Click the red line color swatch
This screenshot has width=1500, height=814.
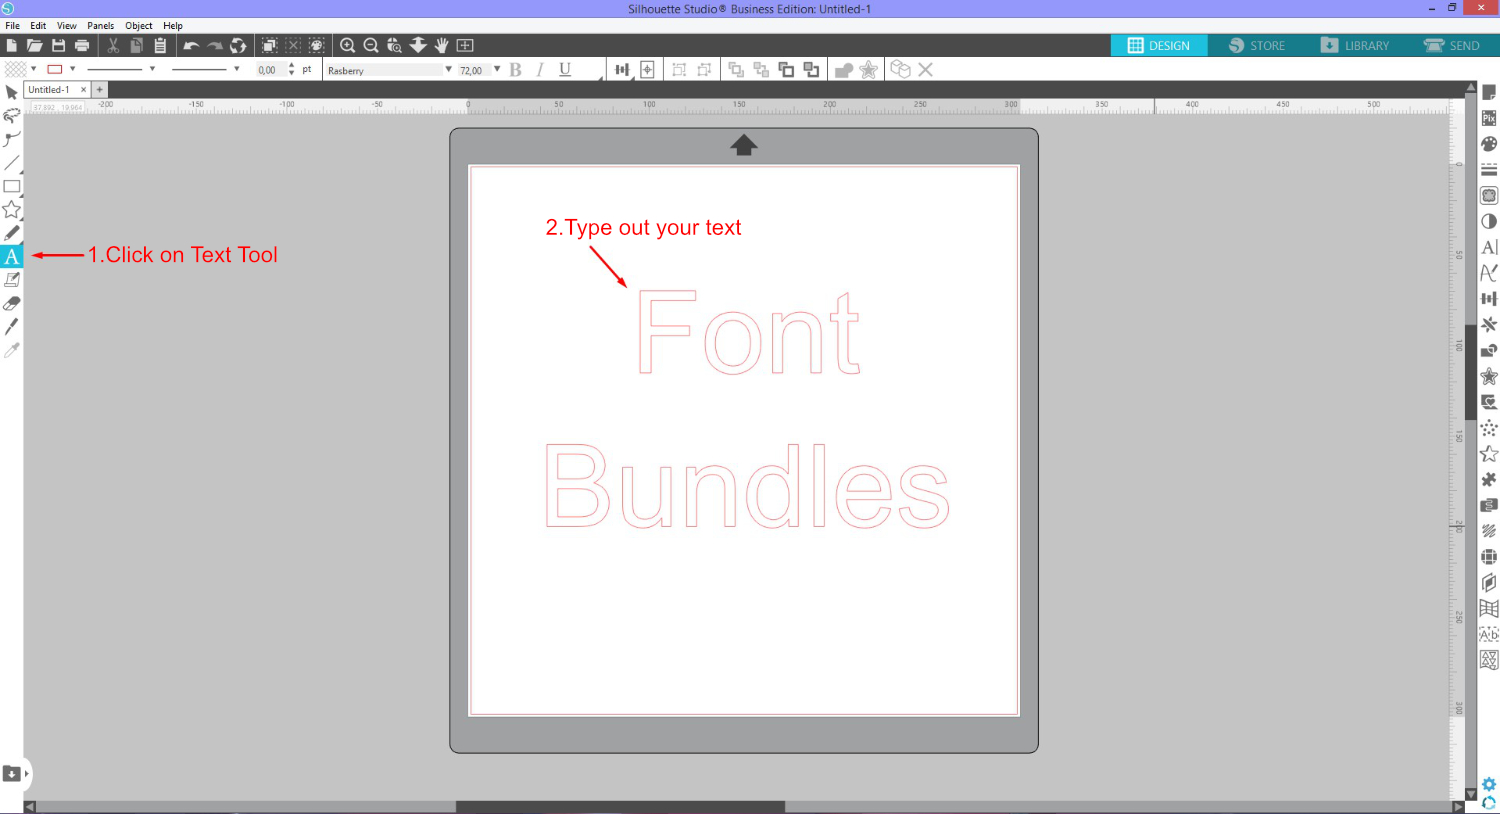click(55, 69)
